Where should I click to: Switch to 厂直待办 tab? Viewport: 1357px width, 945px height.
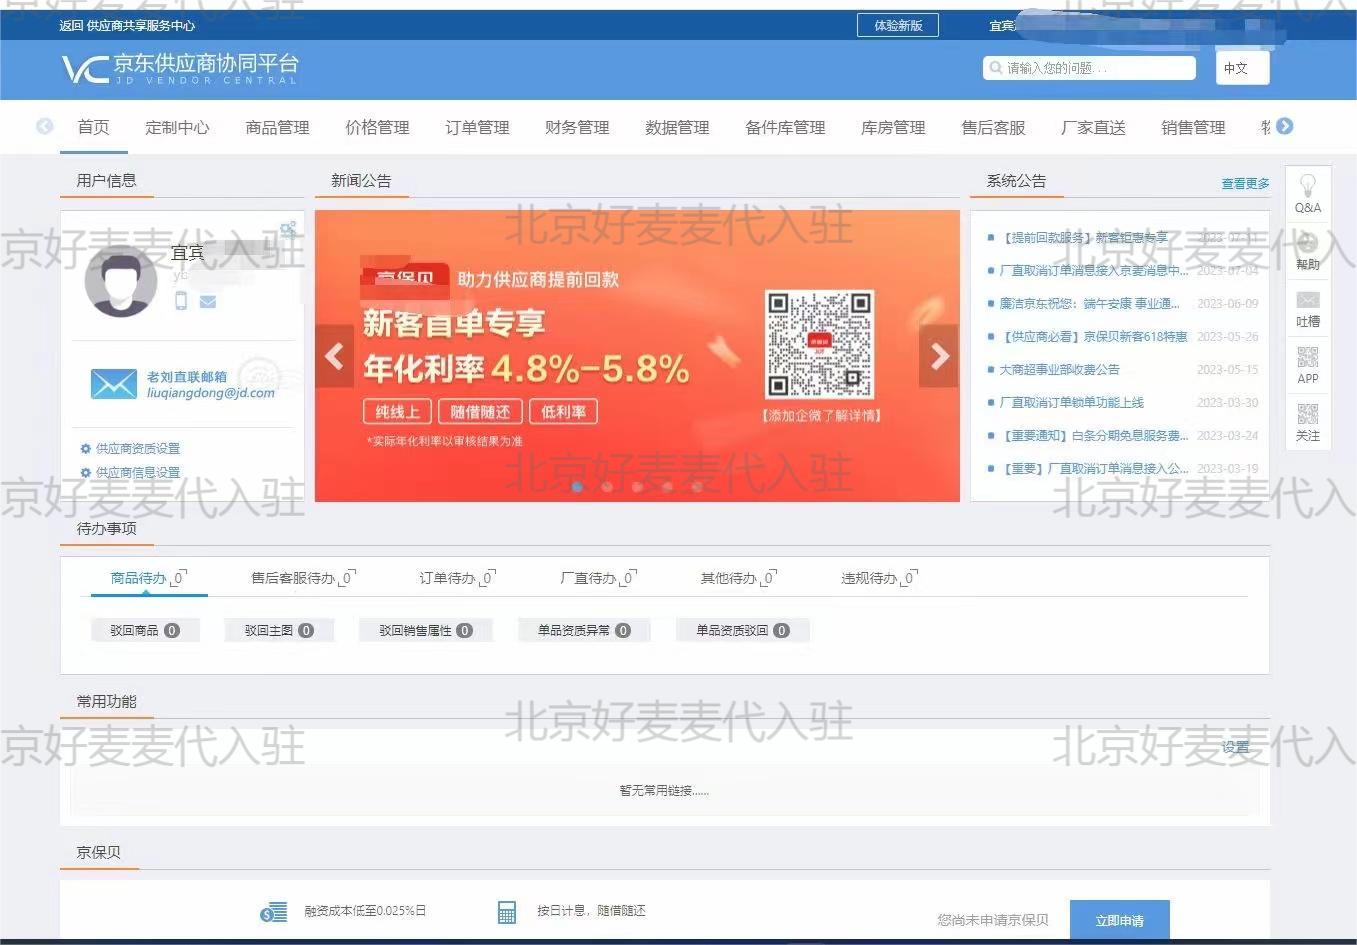(x=598, y=578)
